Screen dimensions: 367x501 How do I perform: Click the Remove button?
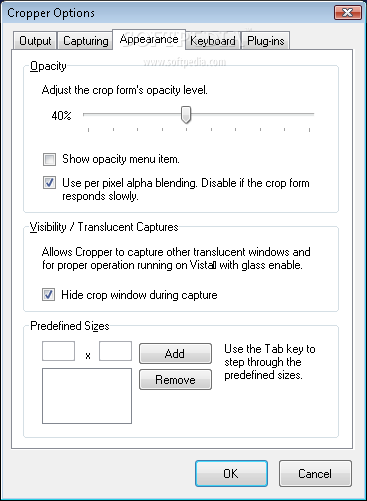tap(175, 379)
